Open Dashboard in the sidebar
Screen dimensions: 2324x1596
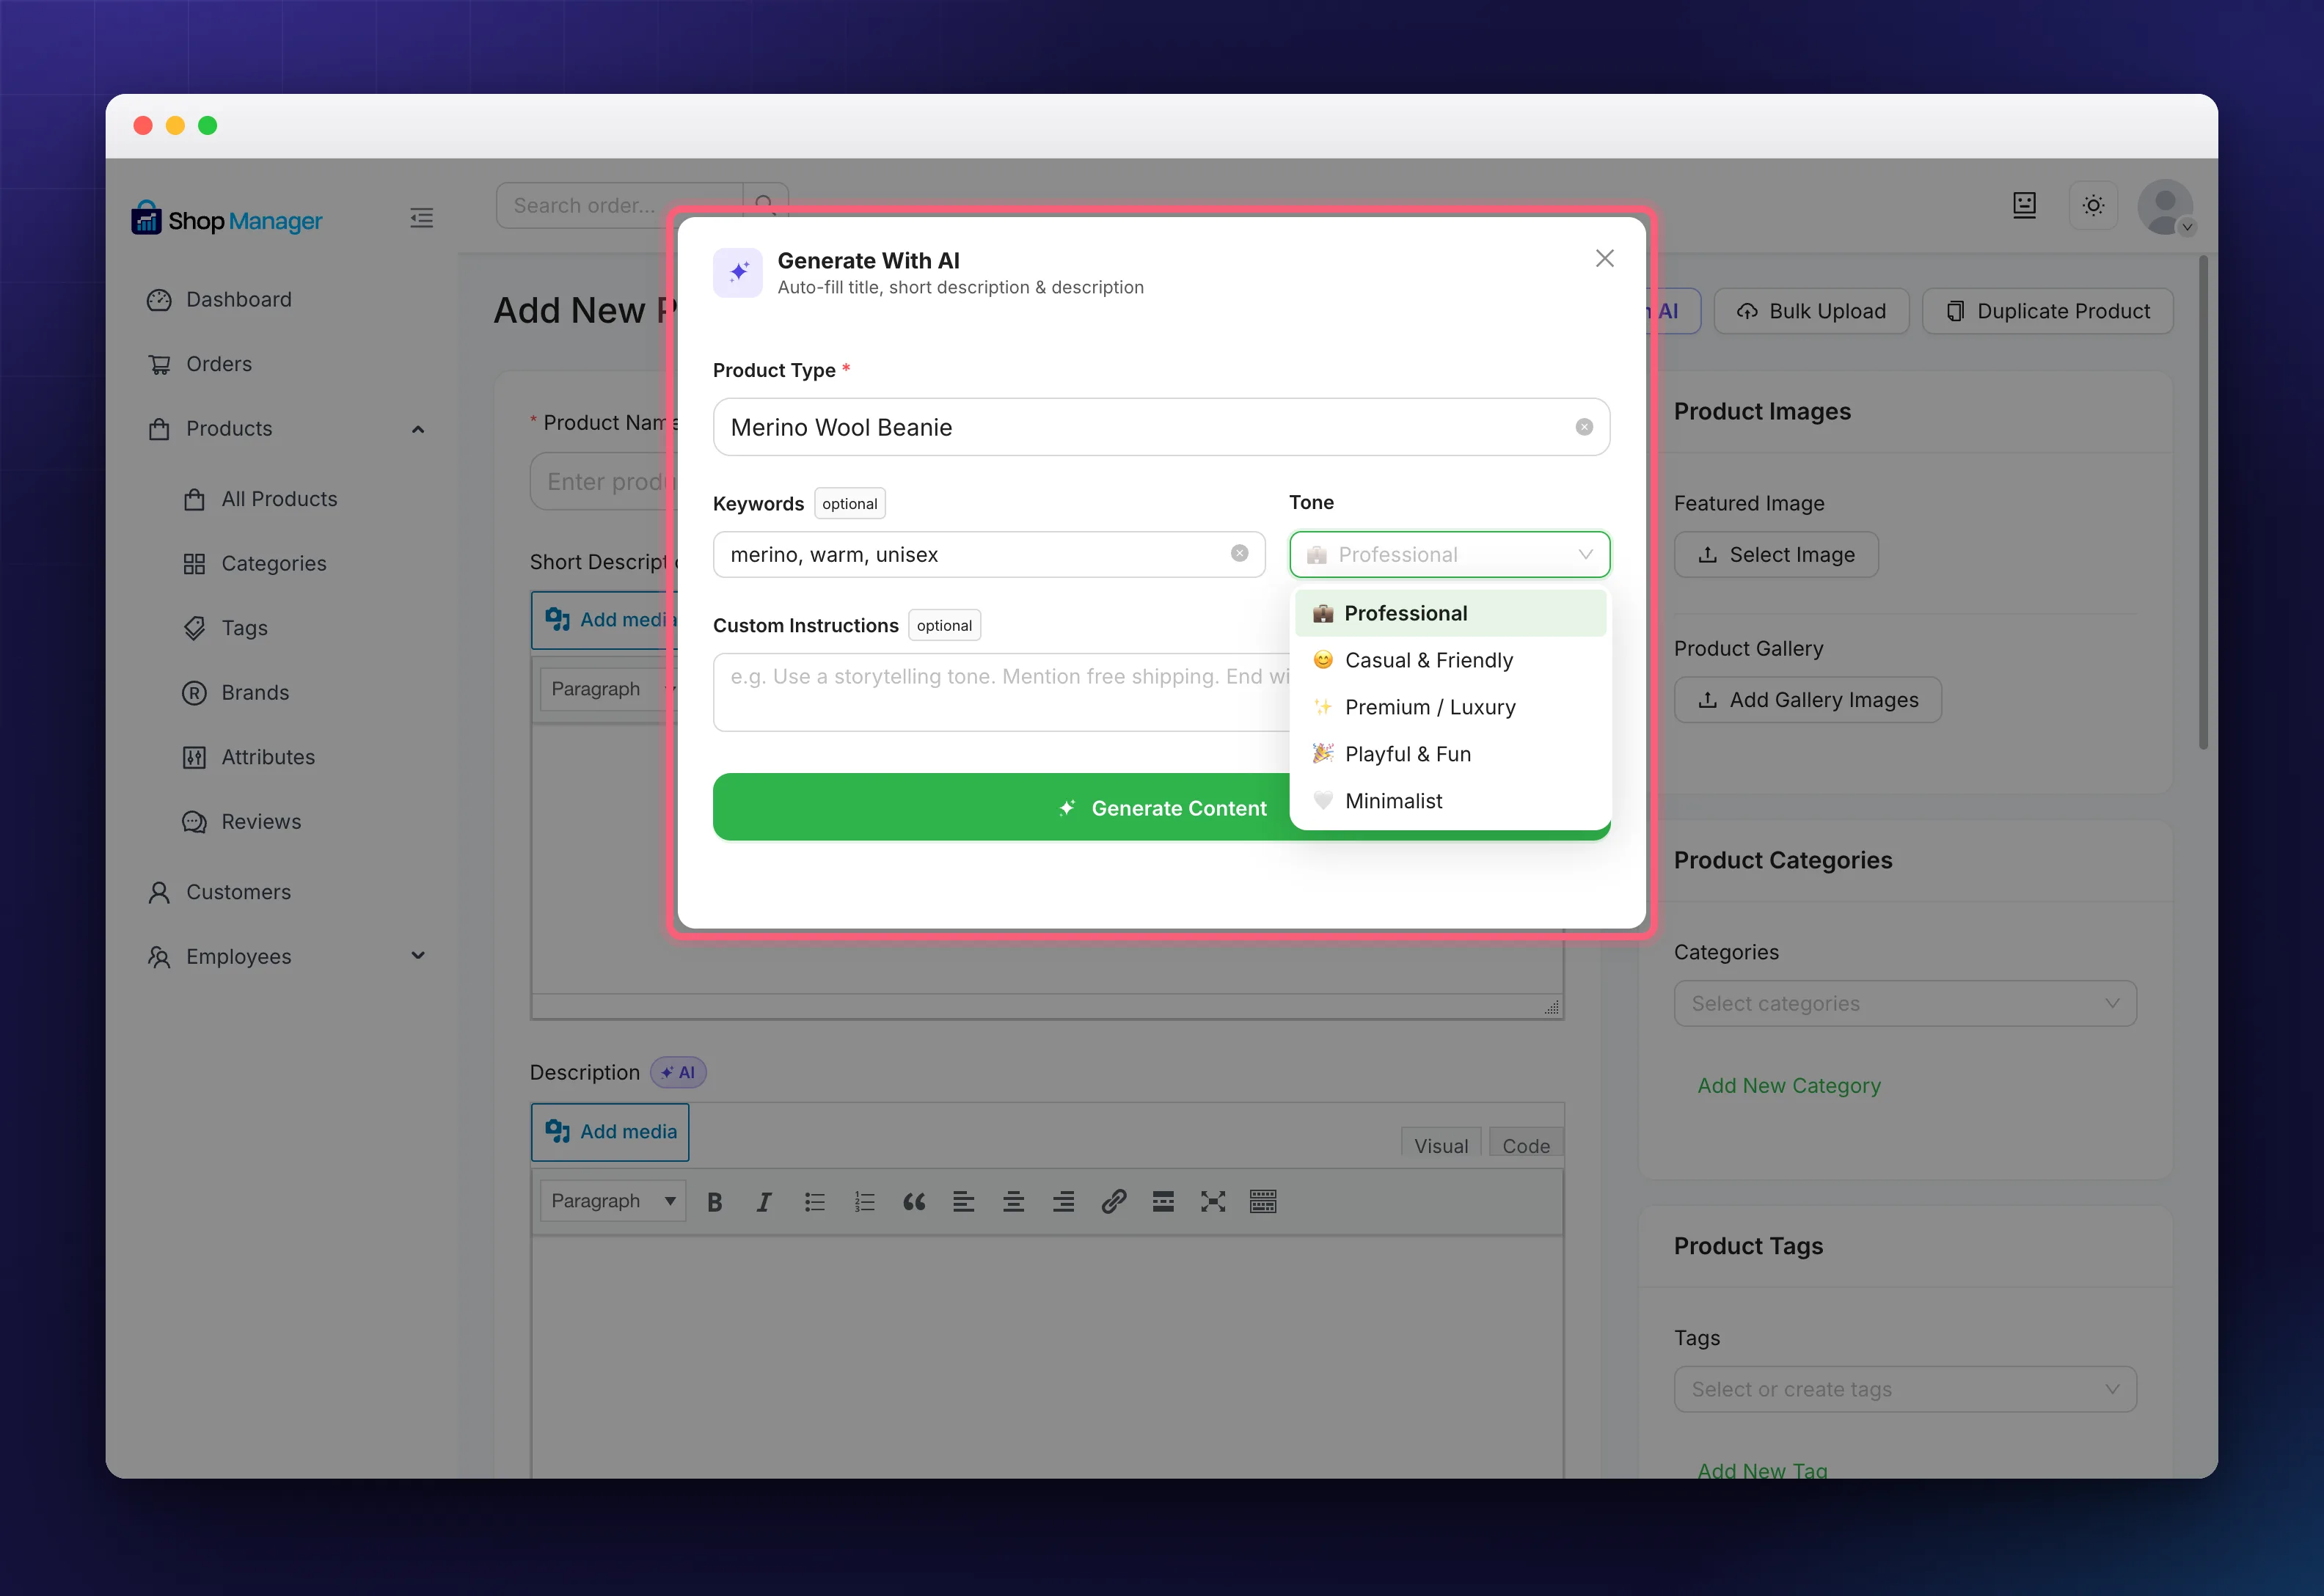(238, 300)
